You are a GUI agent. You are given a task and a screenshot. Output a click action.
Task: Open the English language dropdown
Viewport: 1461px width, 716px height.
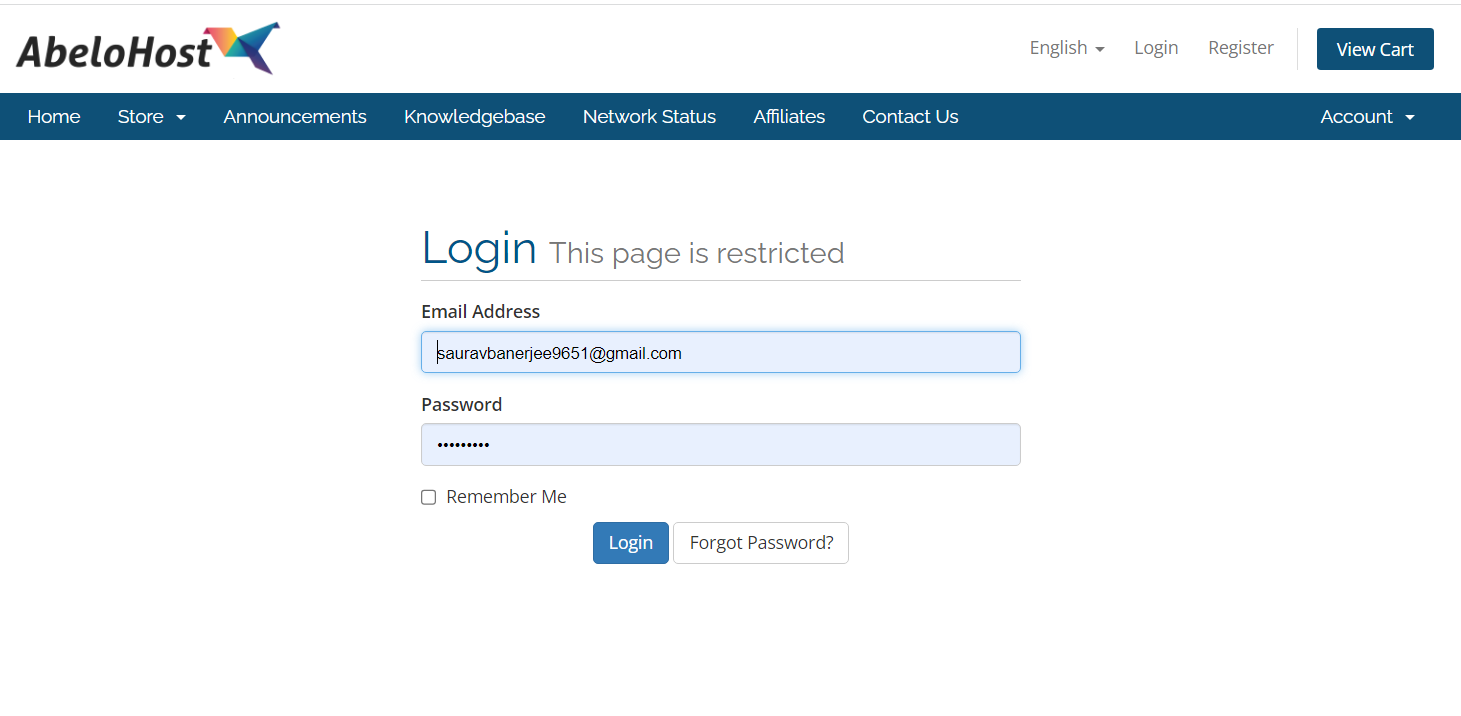pos(1066,48)
